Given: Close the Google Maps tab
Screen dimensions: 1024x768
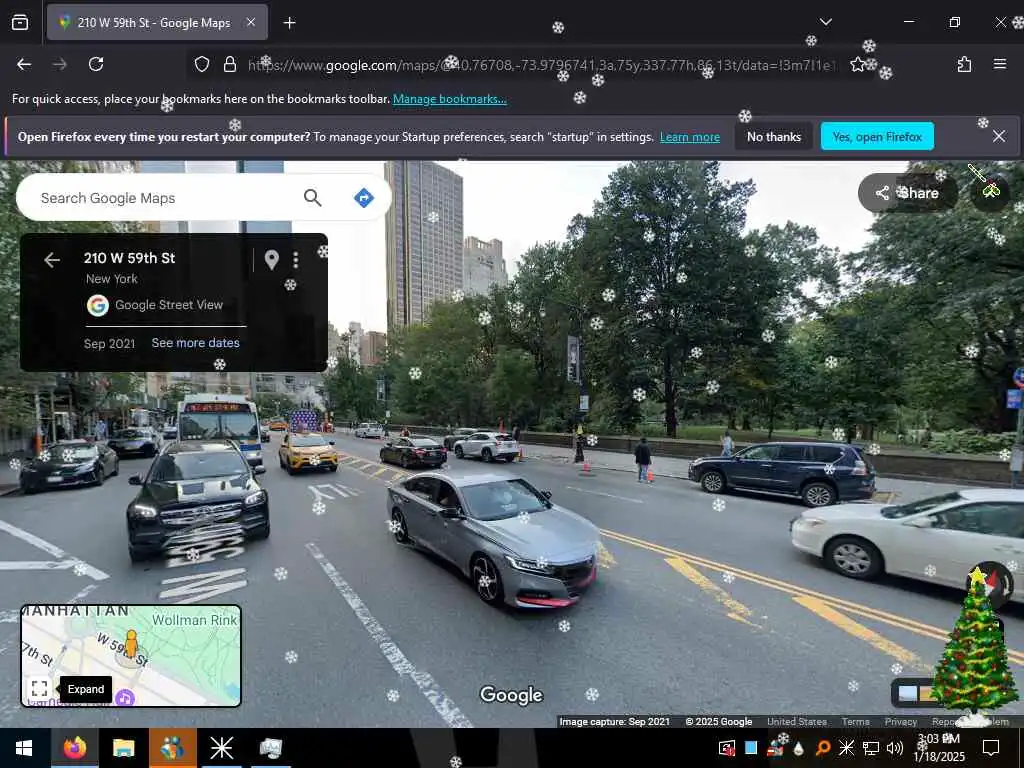Looking at the screenshot, I should pyautogui.click(x=251, y=22).
